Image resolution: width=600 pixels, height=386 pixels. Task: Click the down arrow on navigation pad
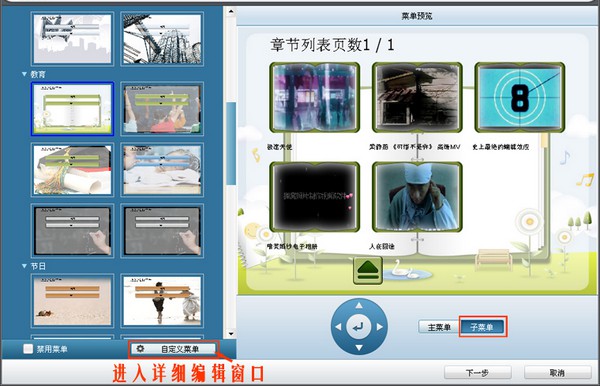(359, 348)
